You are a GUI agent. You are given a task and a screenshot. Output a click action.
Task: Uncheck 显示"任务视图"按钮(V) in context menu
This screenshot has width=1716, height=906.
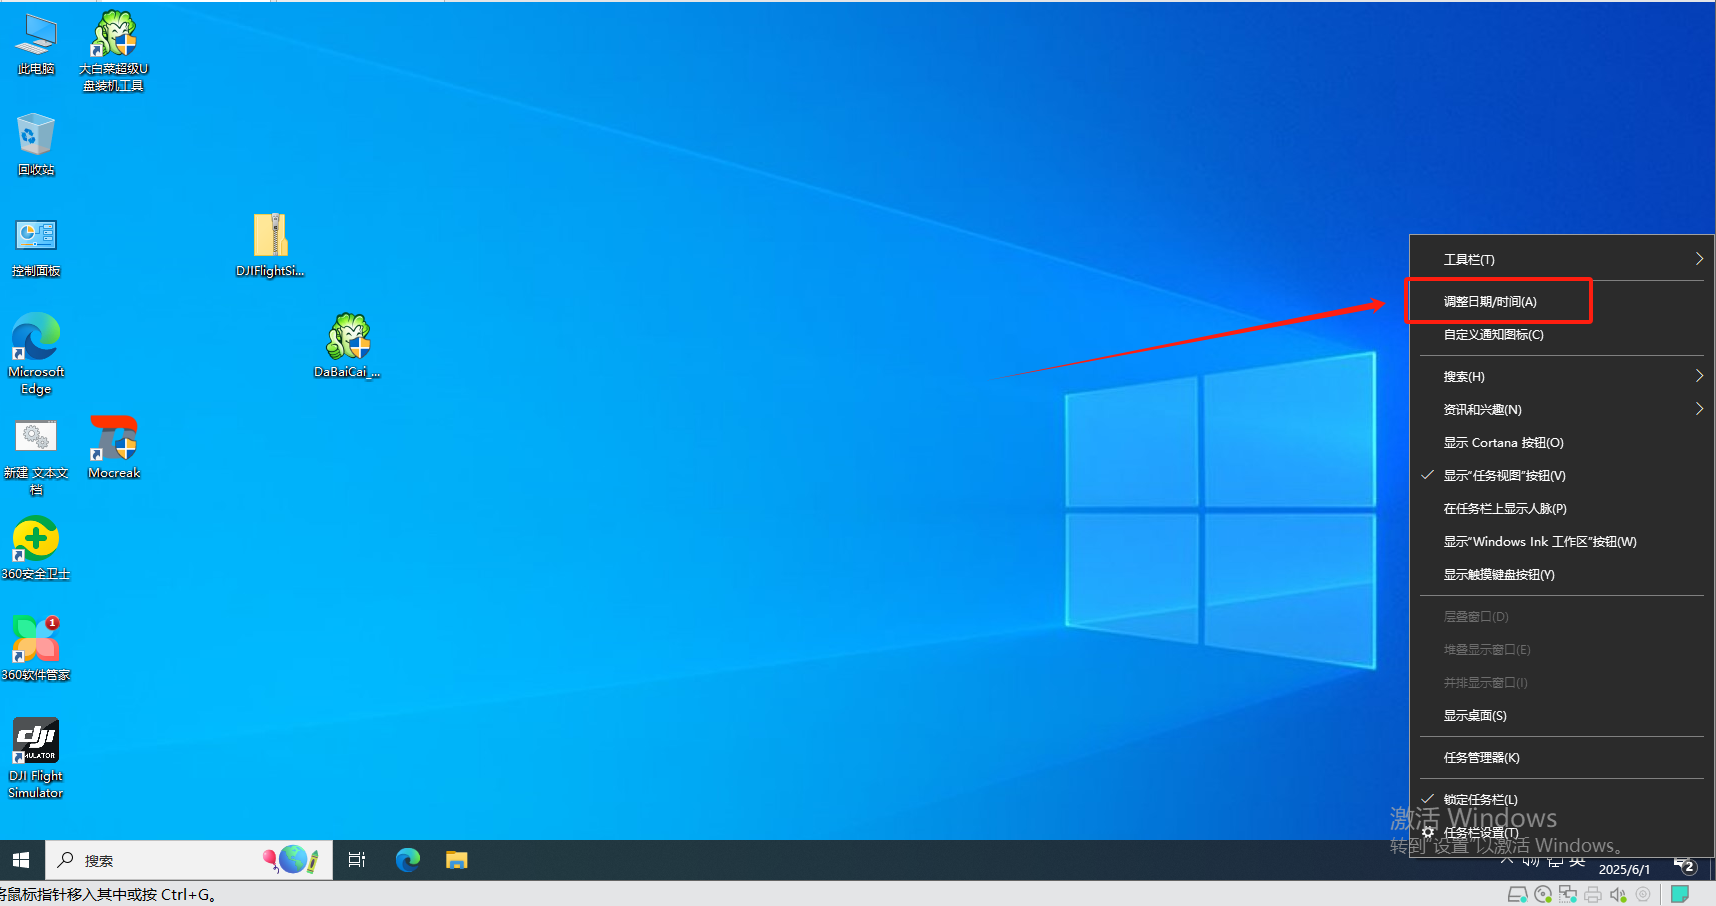click(x=1561, y=475)
